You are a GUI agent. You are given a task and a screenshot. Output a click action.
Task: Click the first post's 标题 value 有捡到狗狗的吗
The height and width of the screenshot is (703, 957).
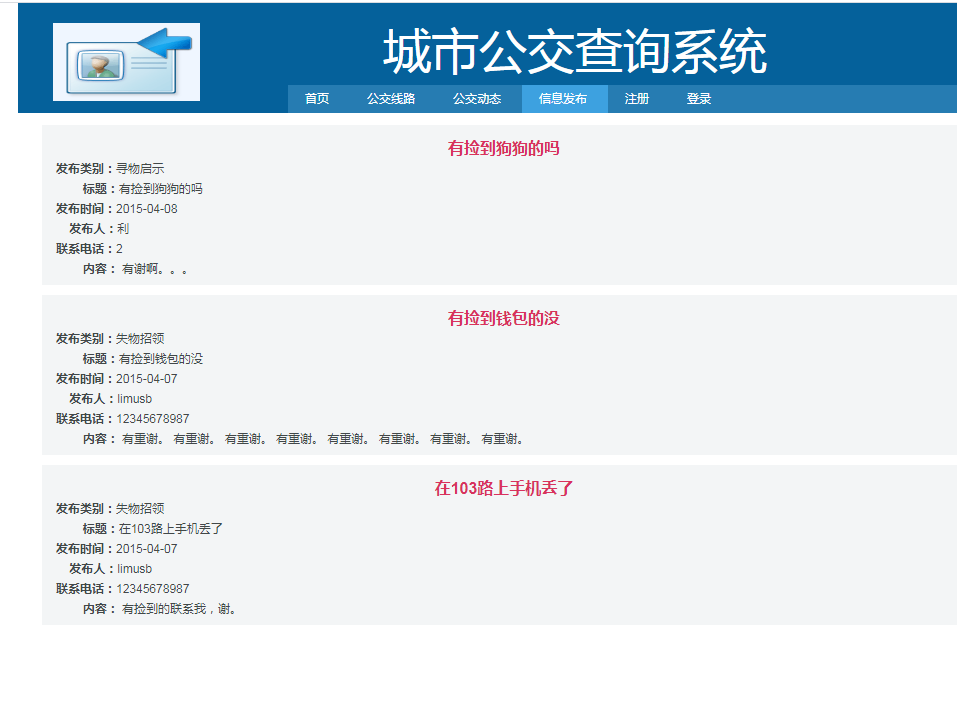(161, 189)
